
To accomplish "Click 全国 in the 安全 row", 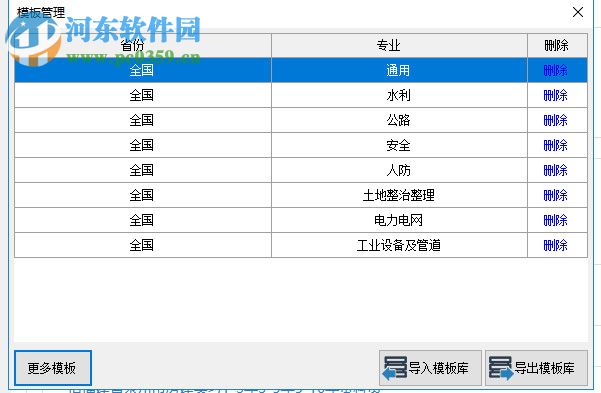I will [141, 145].
